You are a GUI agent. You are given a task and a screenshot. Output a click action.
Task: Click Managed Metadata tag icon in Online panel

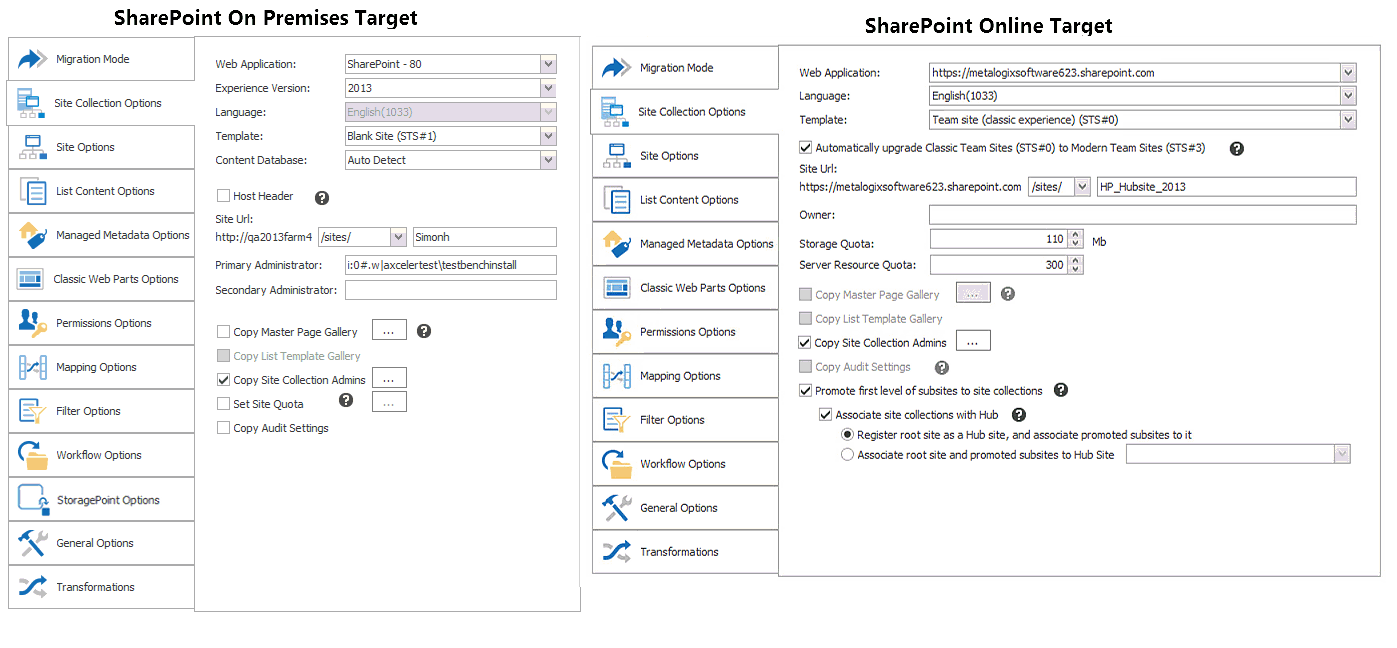(617, 244)
